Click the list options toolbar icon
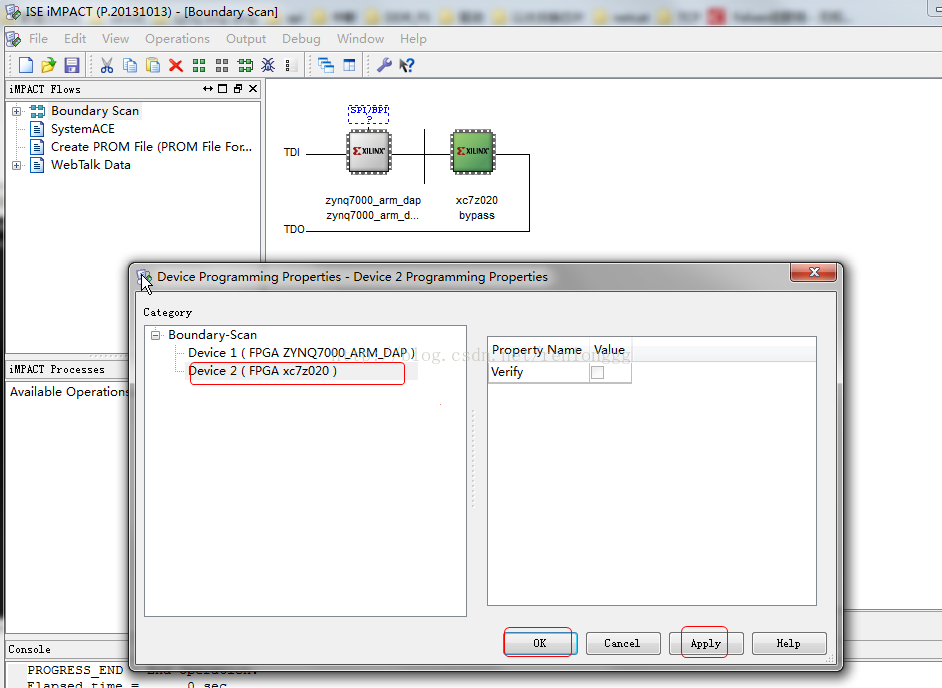 (x=288, y=65)
